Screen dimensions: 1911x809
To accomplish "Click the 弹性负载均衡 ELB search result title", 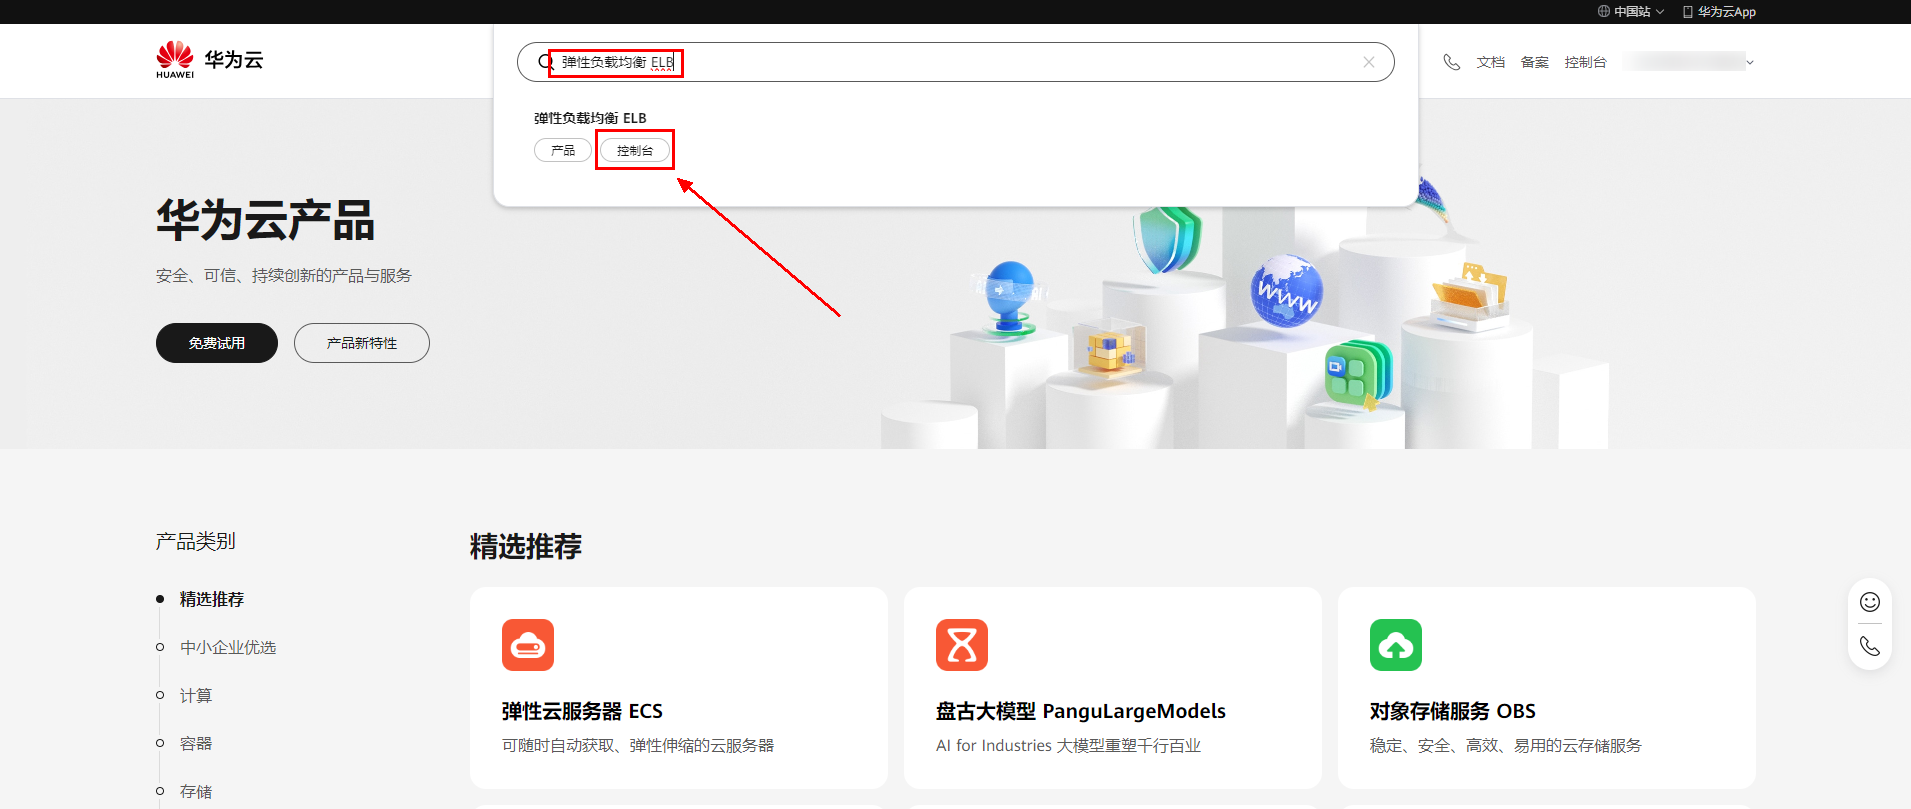I will tap(590, 118).
